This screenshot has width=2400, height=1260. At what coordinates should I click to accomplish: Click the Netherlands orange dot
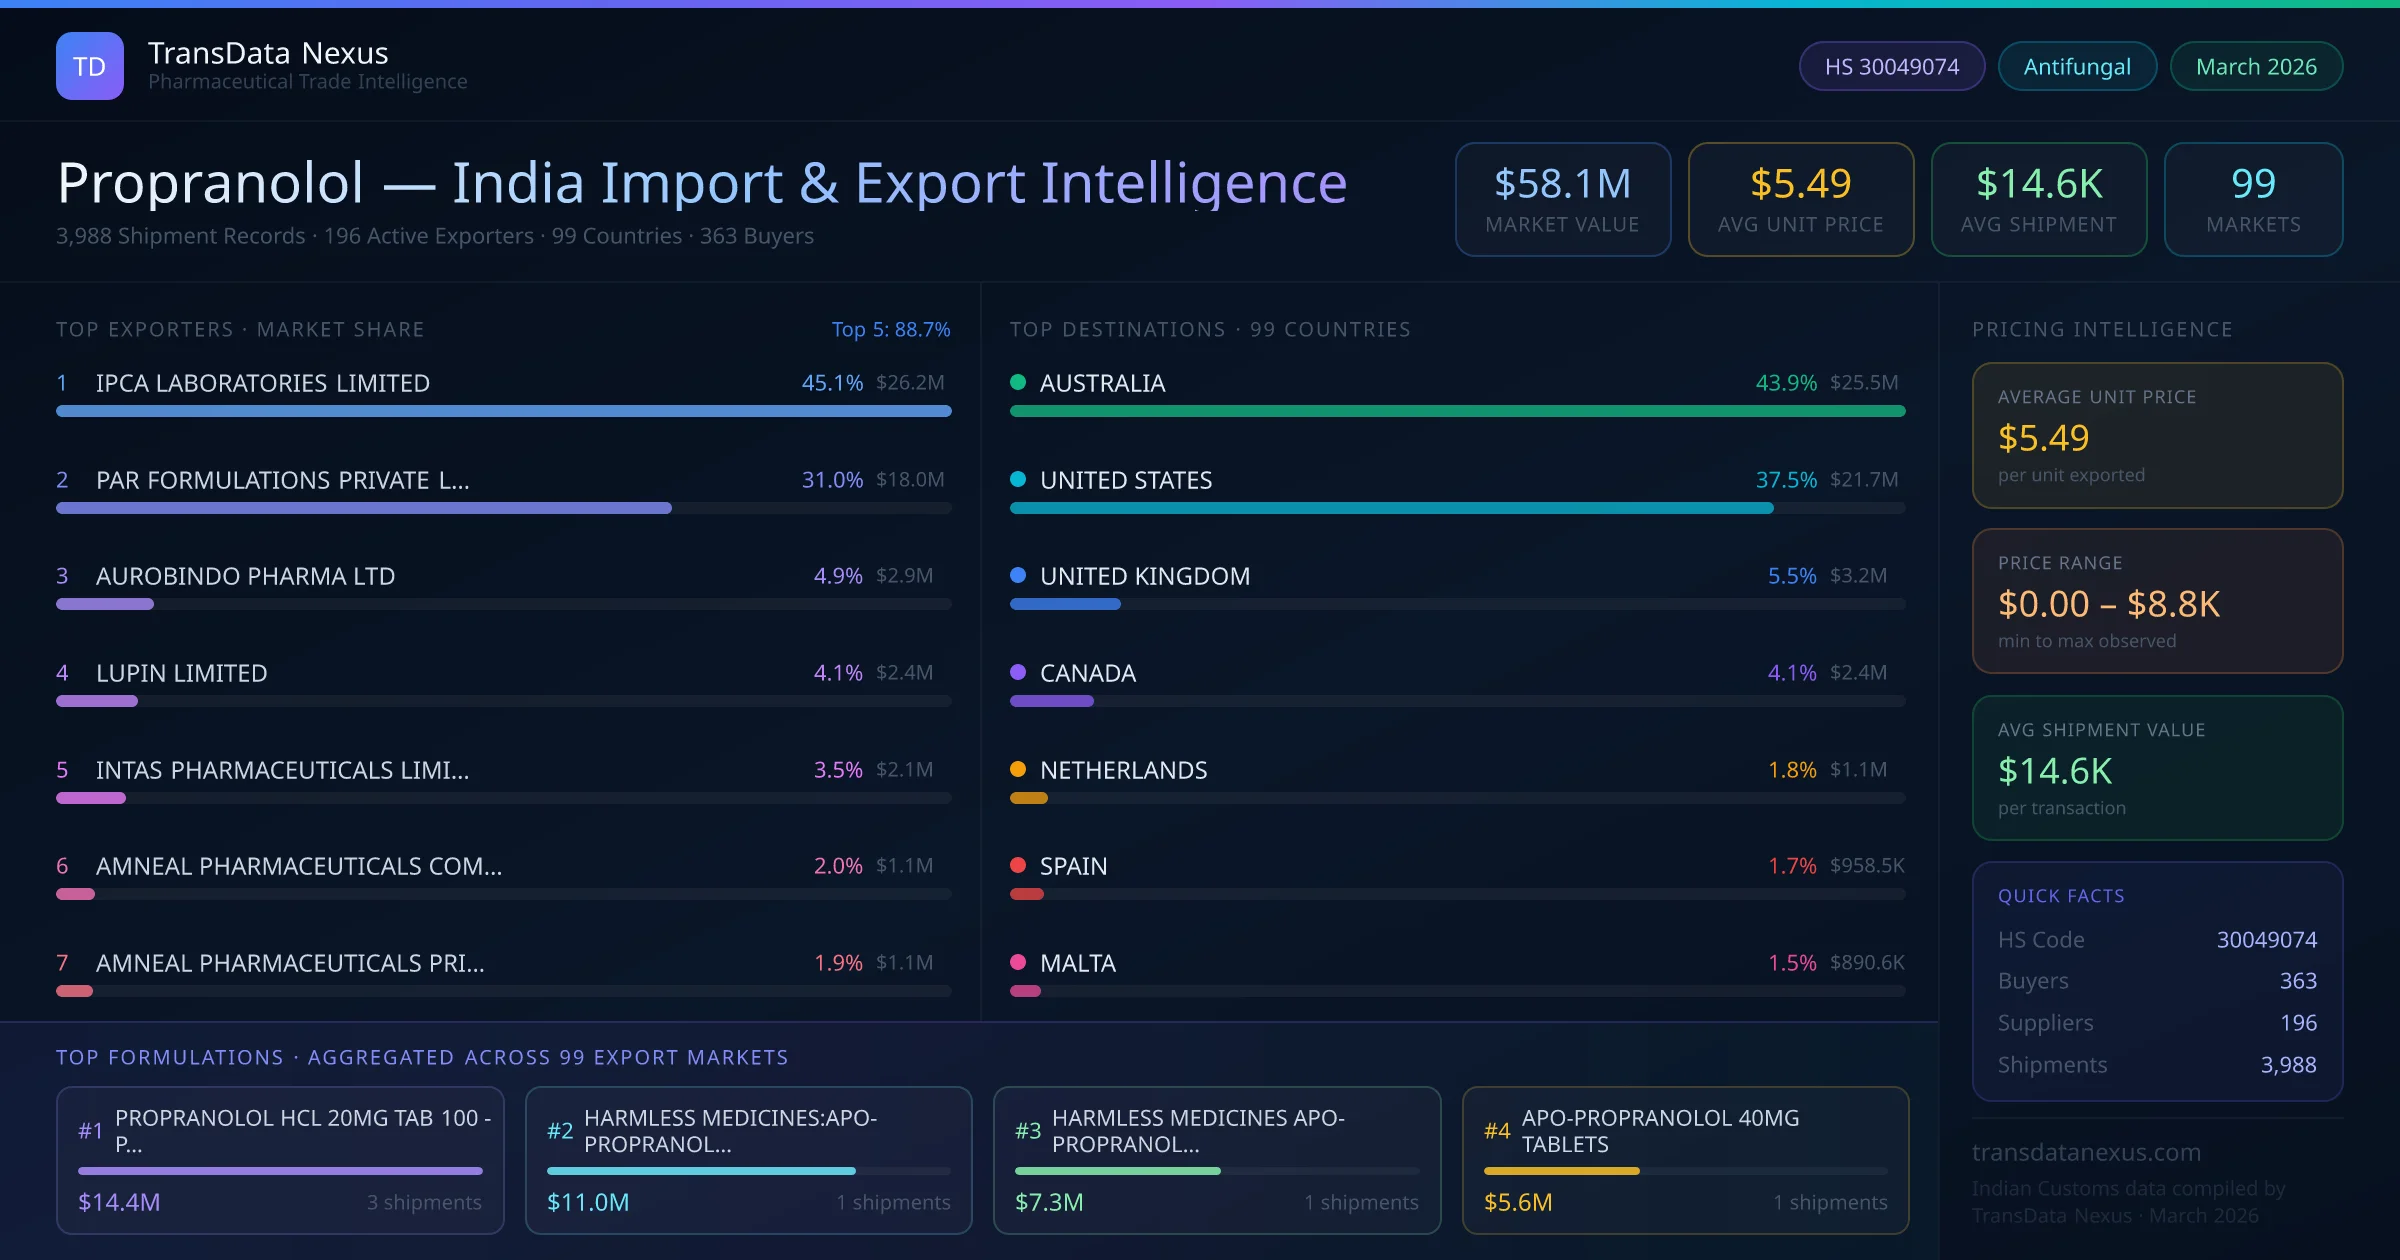tap(1018, 769)
